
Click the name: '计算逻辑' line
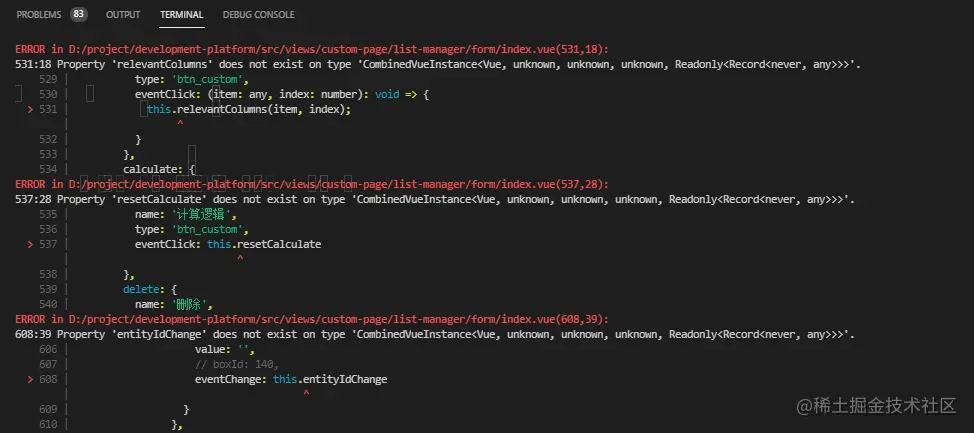coord(186,214)
